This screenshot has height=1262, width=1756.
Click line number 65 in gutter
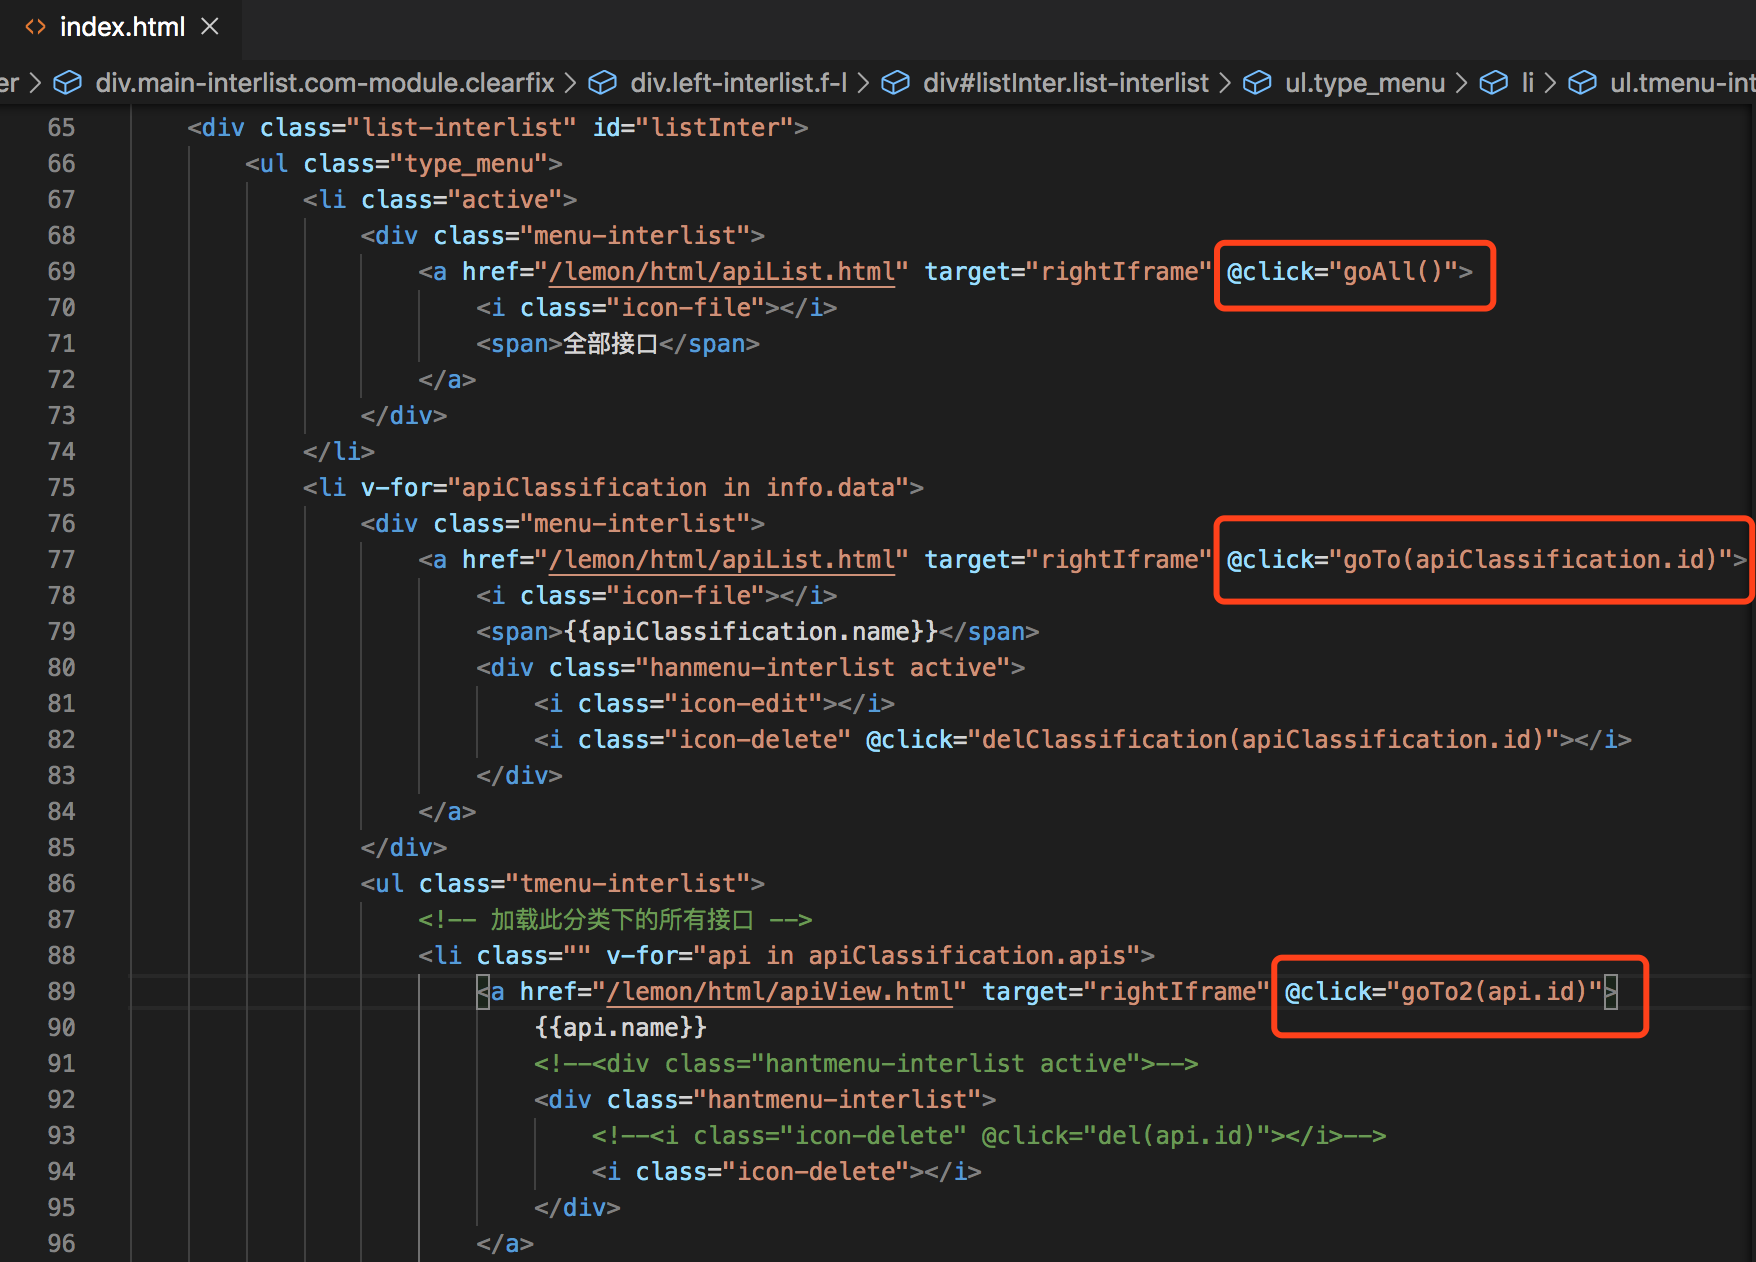[x=61, y=127]
